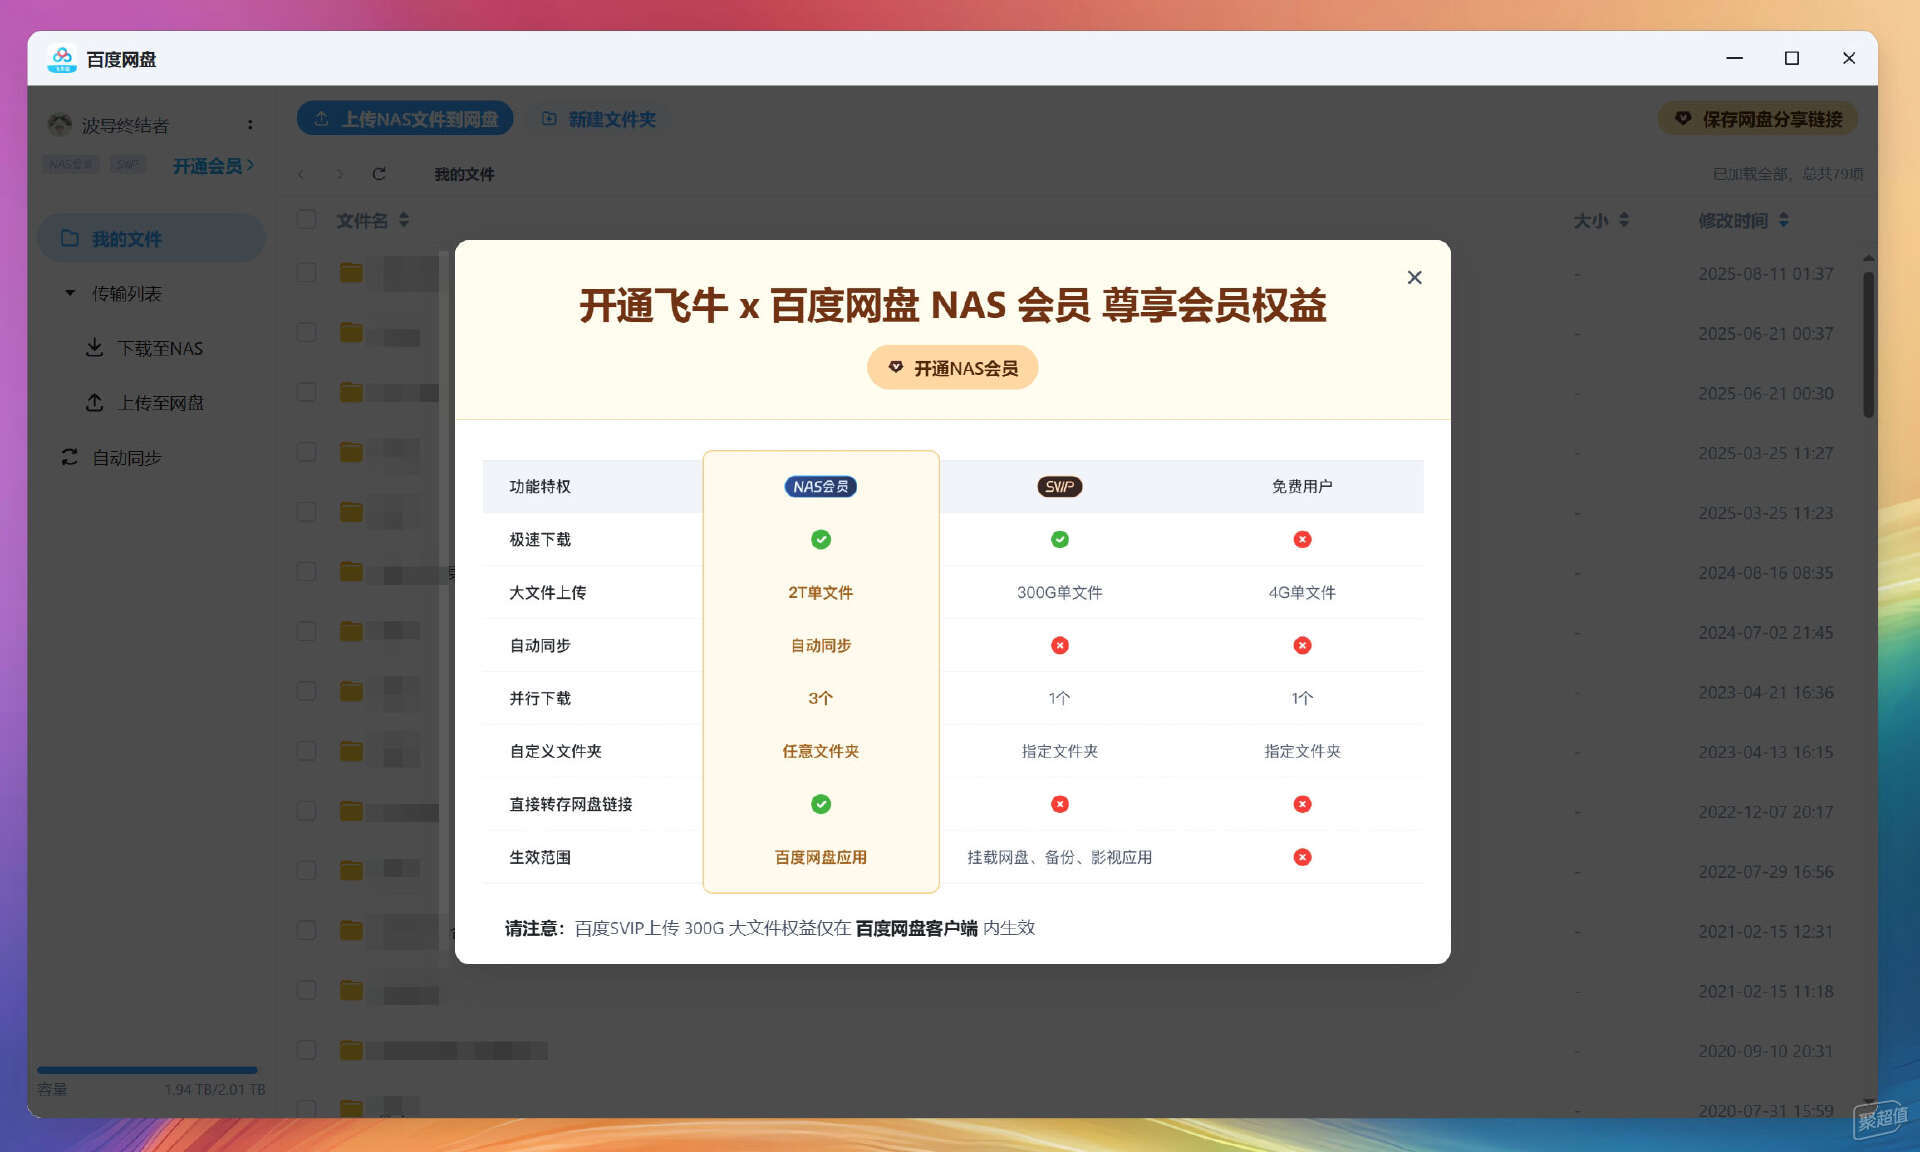This screenshot has height=1152, width=1920.
Task: Click the 功能特权 column header
Action: tap(540, 487)
